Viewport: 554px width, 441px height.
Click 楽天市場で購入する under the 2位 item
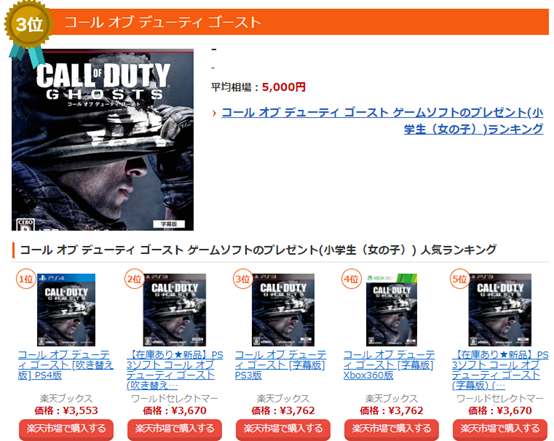tap(175, 429)
